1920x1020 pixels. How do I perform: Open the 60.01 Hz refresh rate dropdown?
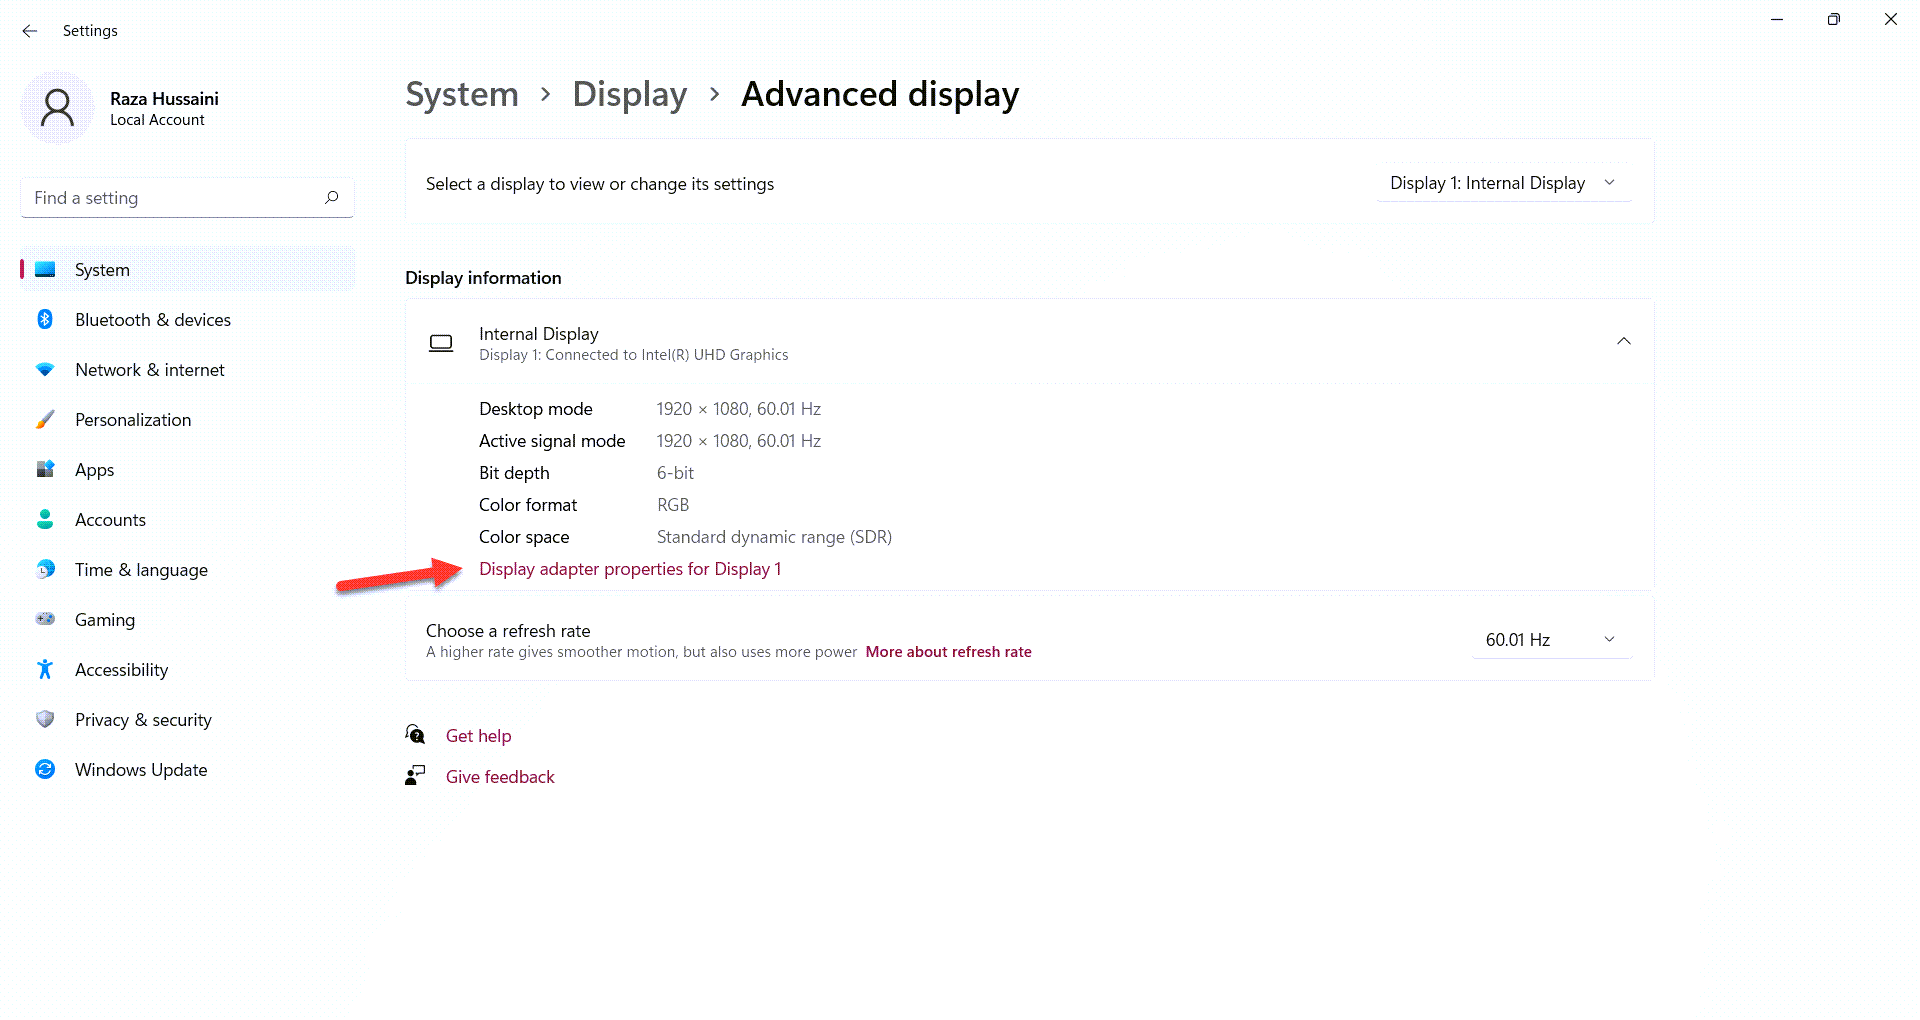pos(1550,640)
